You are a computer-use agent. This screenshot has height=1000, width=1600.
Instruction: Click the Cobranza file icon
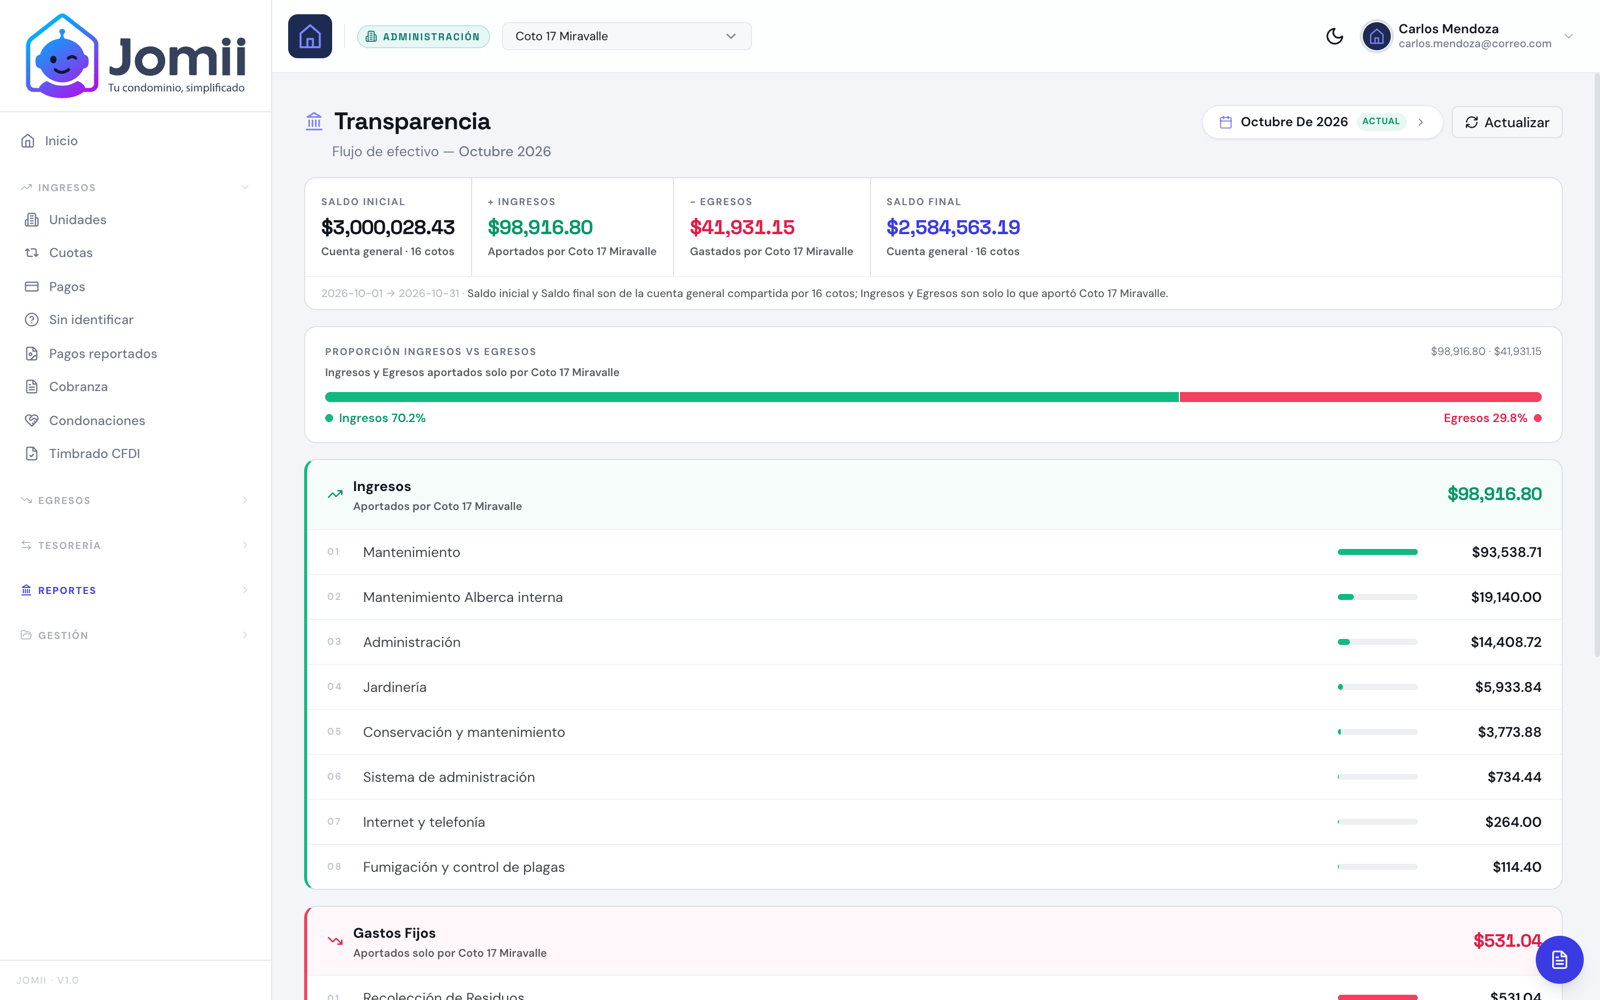(31, 387)
